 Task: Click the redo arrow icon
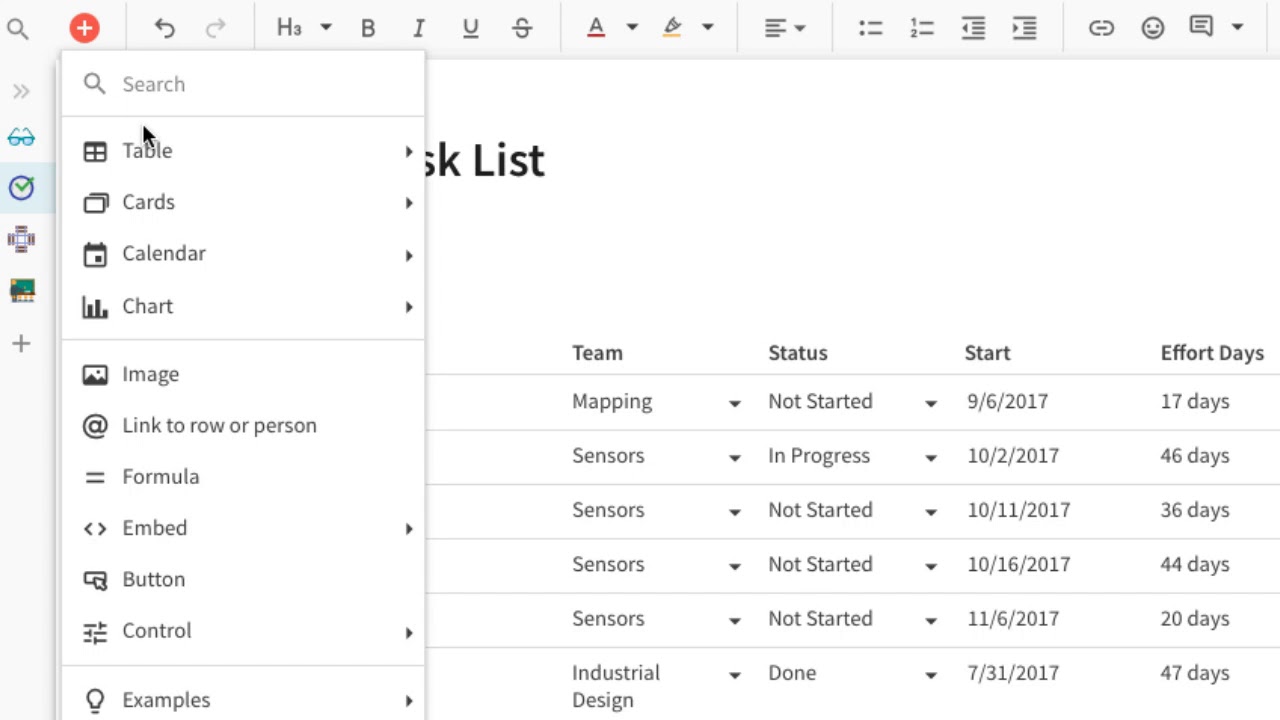pos(215,28)
